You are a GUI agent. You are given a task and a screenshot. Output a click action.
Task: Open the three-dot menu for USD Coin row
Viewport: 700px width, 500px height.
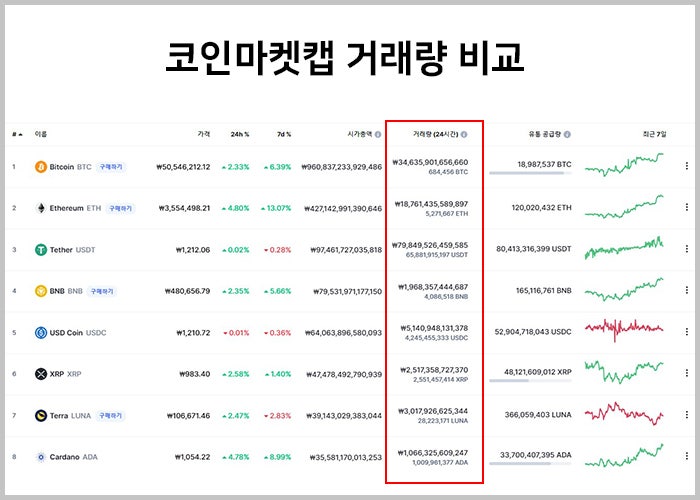pyautogui.click(x=687, y=332)
